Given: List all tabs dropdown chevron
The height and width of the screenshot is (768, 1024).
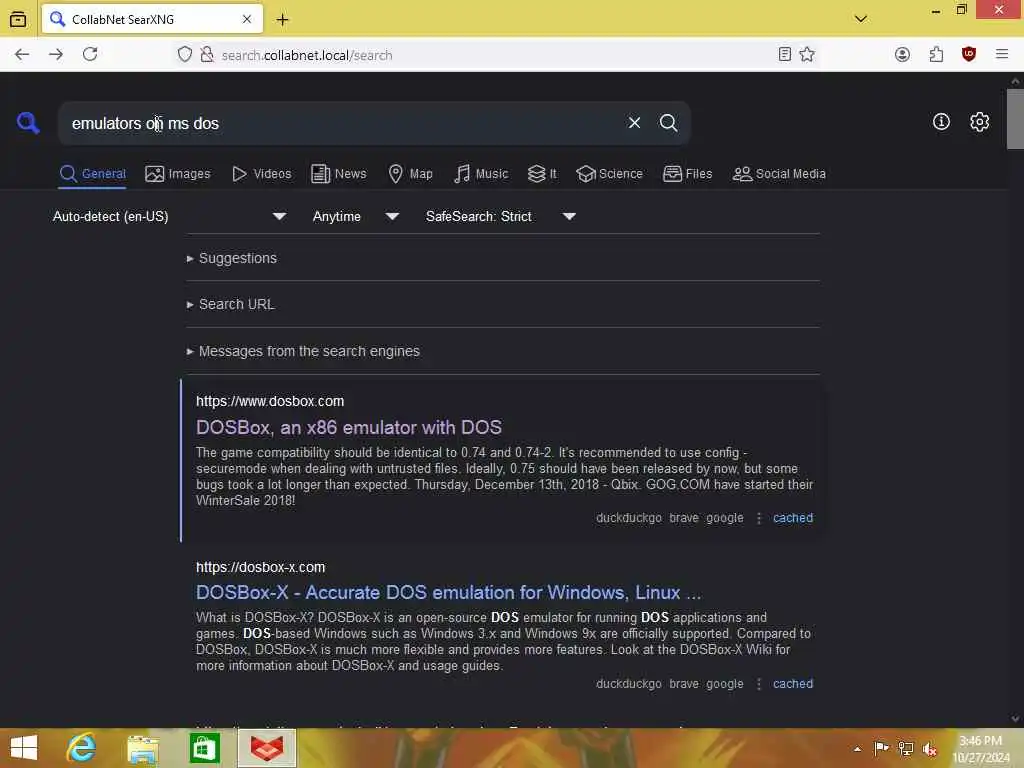Looking at the screenshot, I should point(861,19).
